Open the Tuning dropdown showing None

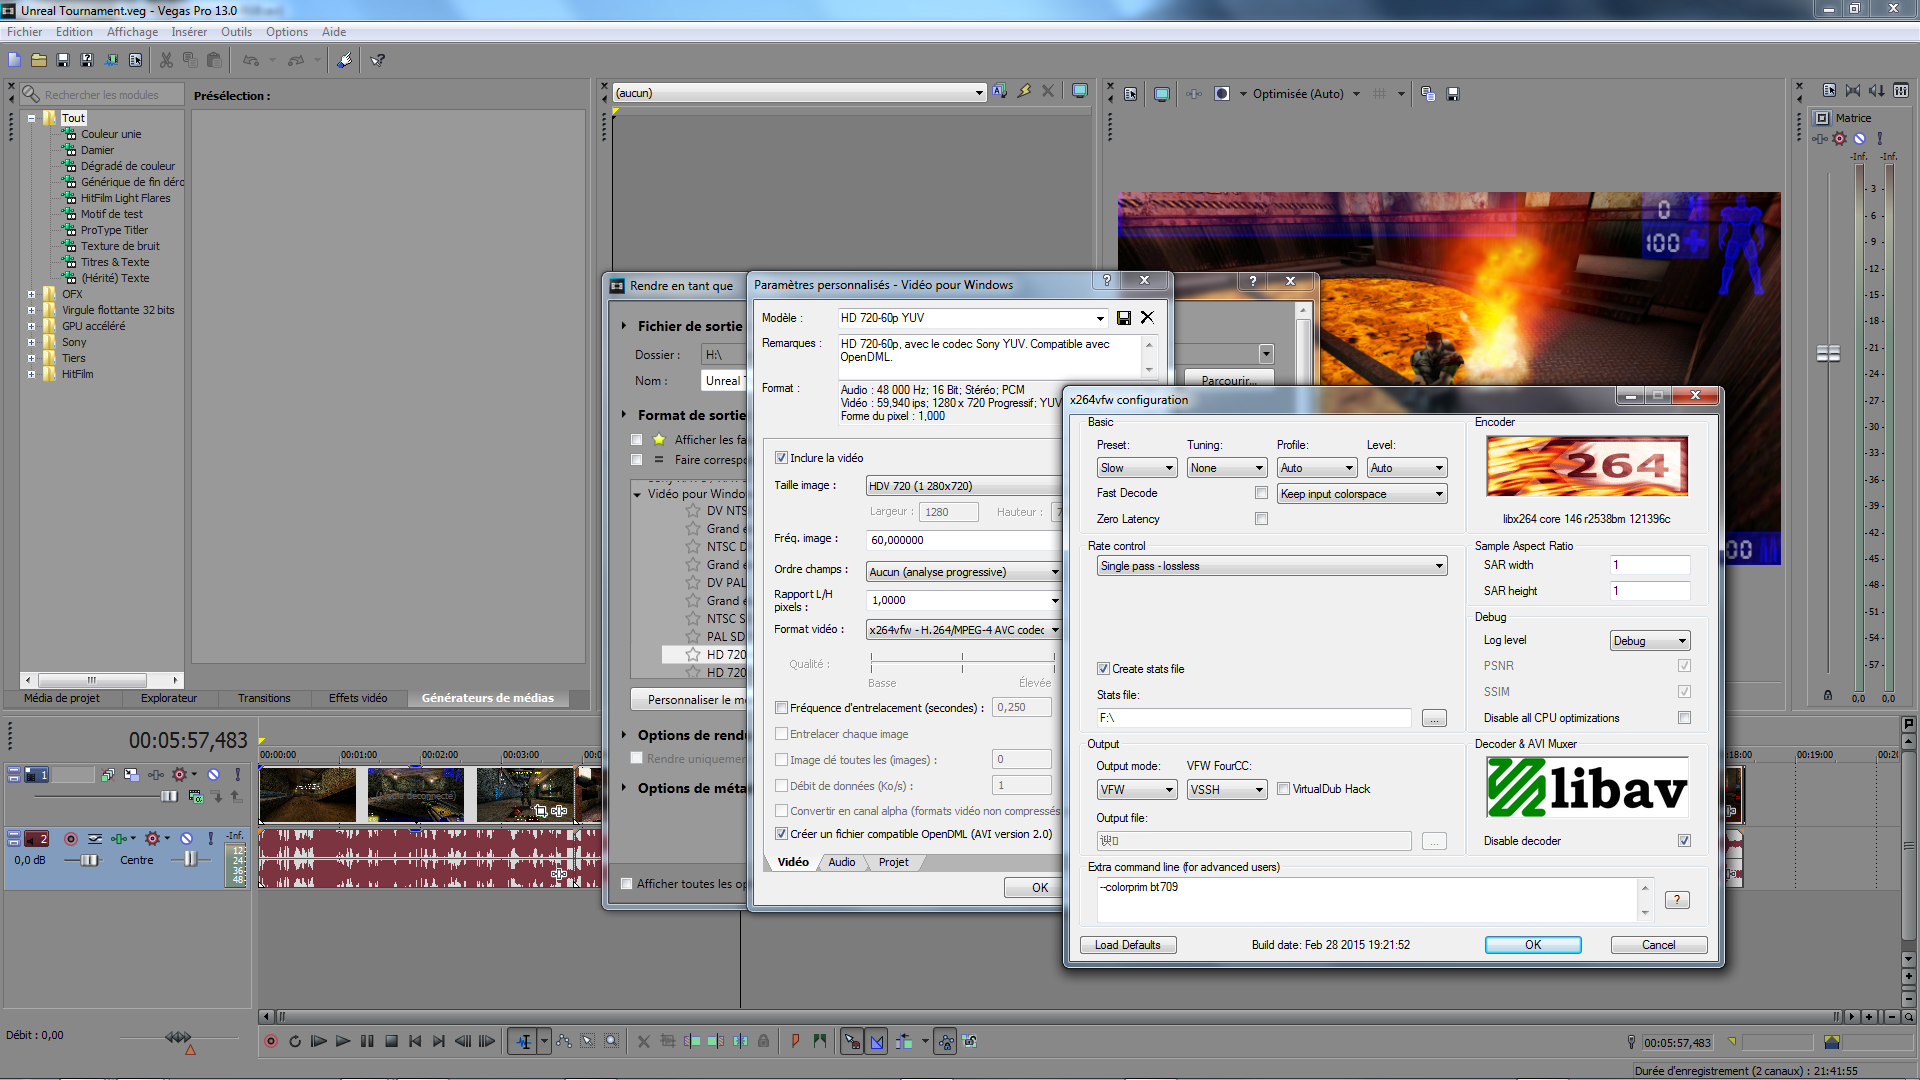coord(1227,468)
